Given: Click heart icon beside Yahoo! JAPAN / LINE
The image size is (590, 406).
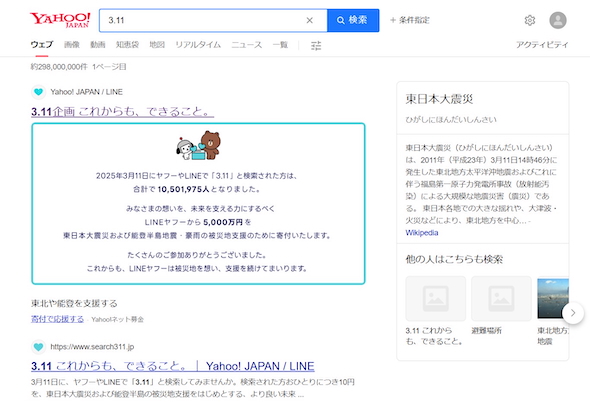Looking at the screenshot, I should pos(38,92).
